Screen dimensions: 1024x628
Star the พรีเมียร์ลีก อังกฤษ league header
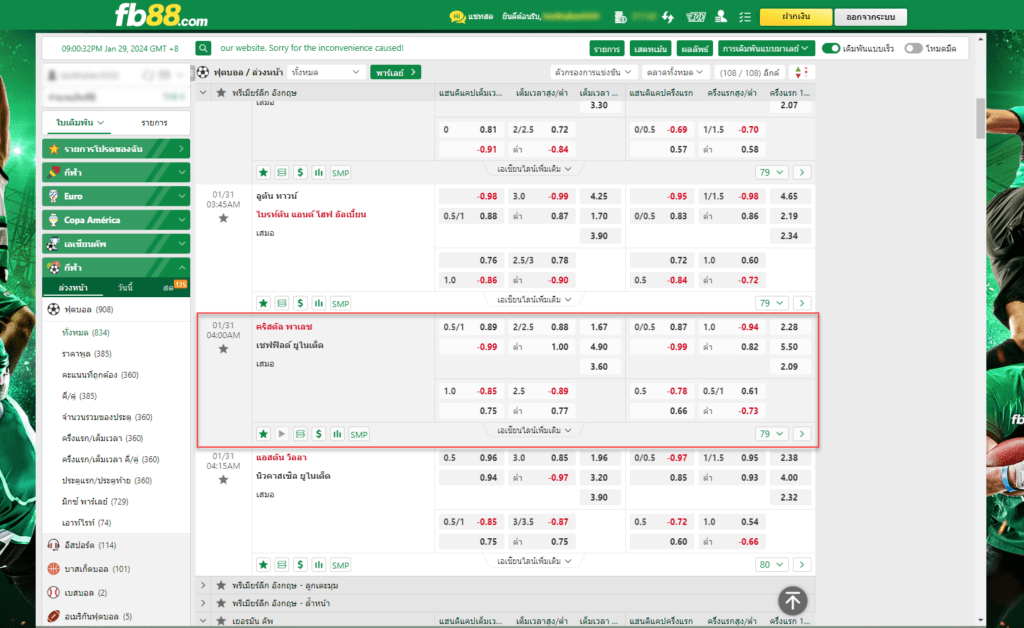[221, 93]
